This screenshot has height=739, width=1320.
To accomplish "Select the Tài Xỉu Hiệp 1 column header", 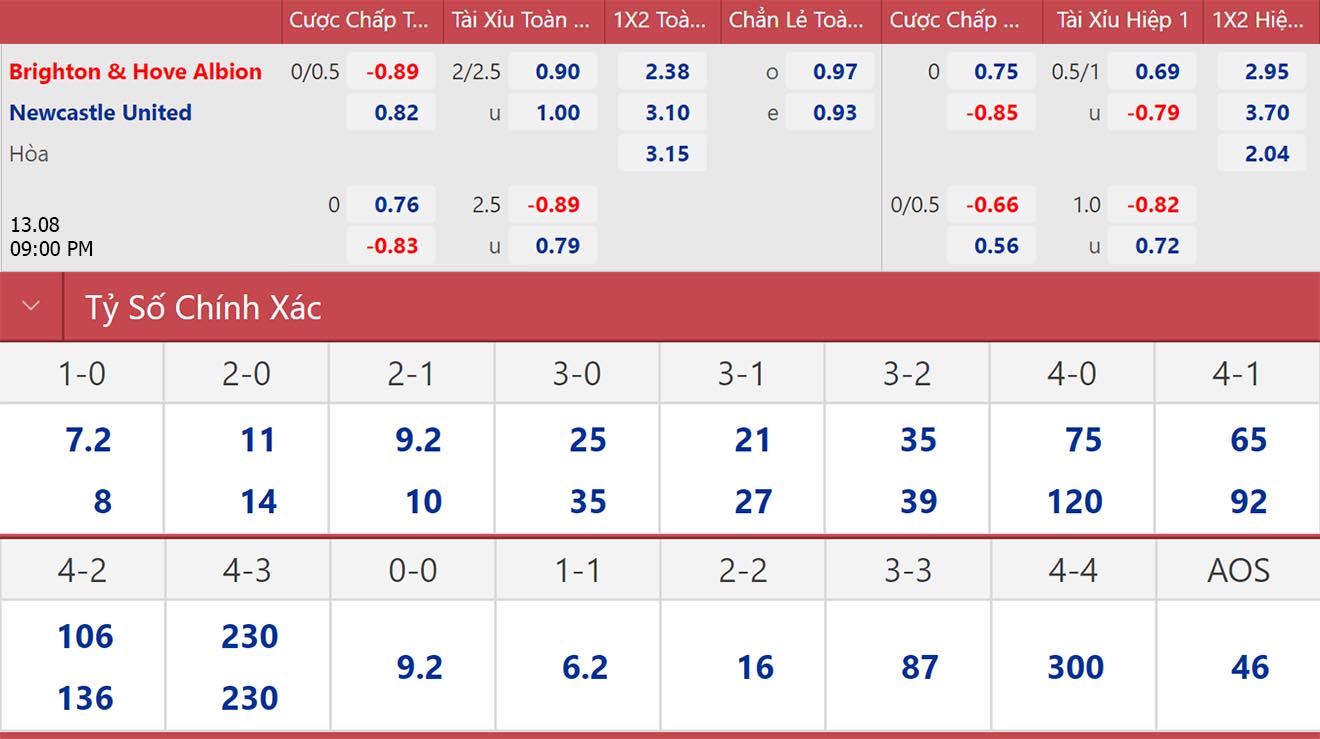I will 1122,20.
